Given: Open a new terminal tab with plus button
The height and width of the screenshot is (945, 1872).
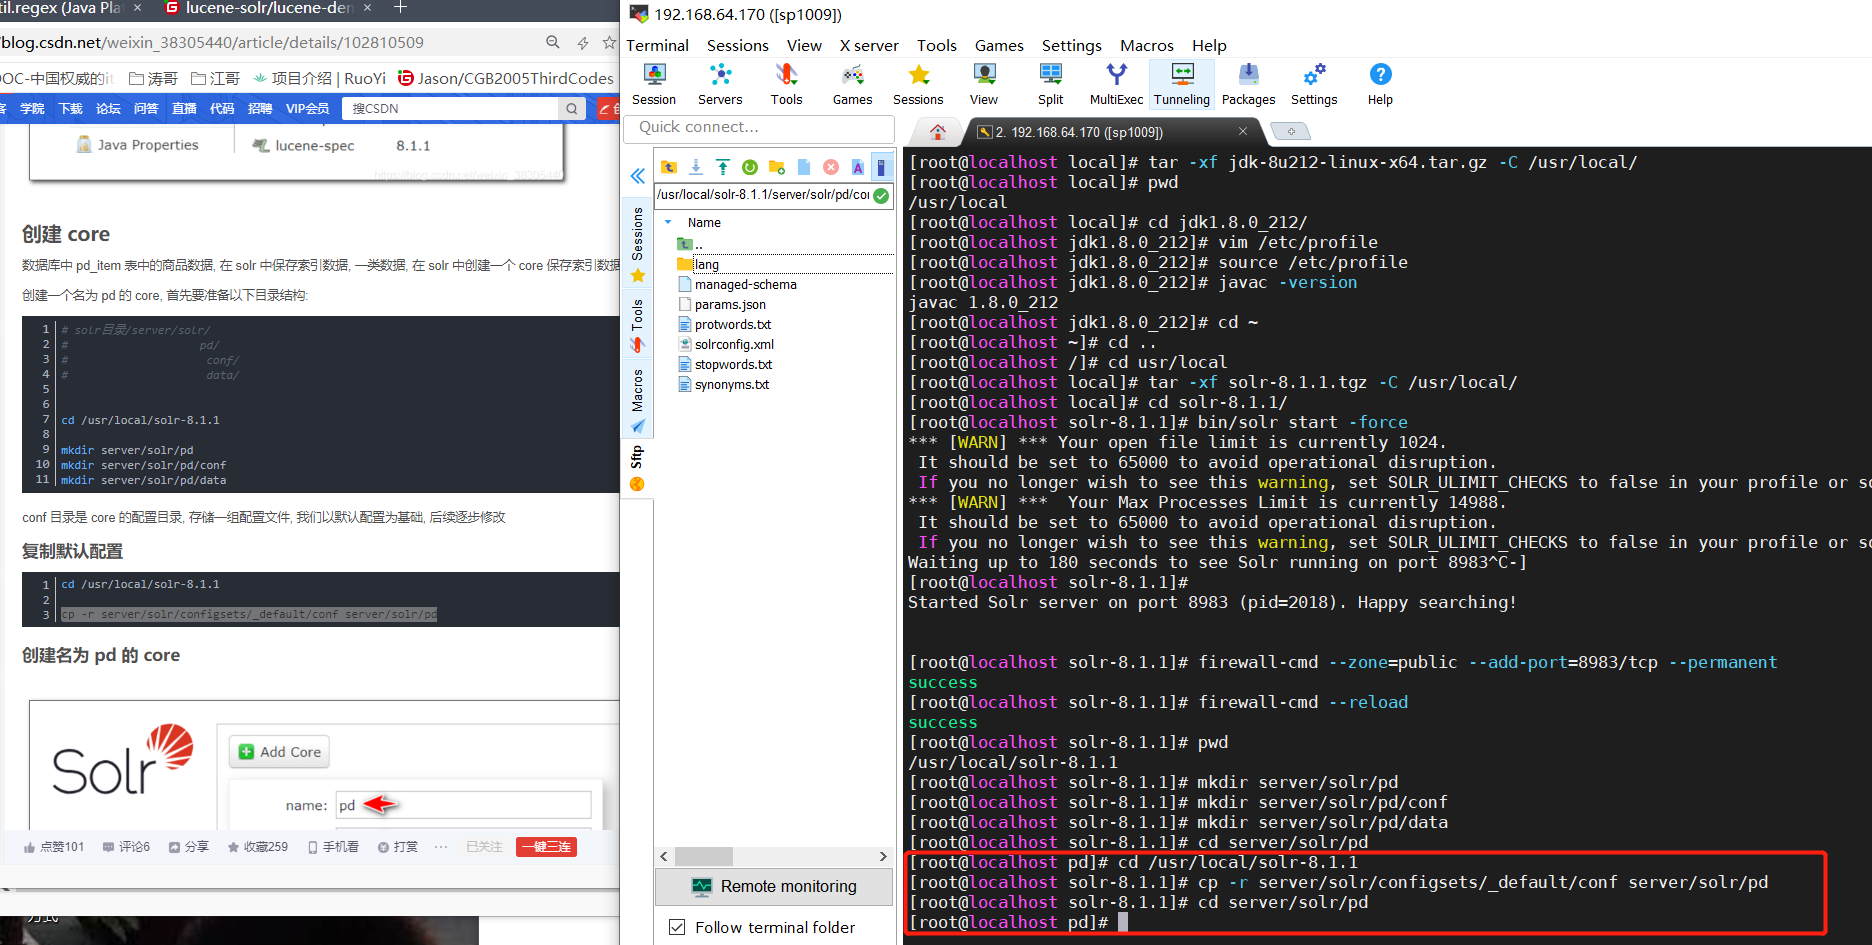Looking at the screenshot, I should click(x=1291, y=132).
